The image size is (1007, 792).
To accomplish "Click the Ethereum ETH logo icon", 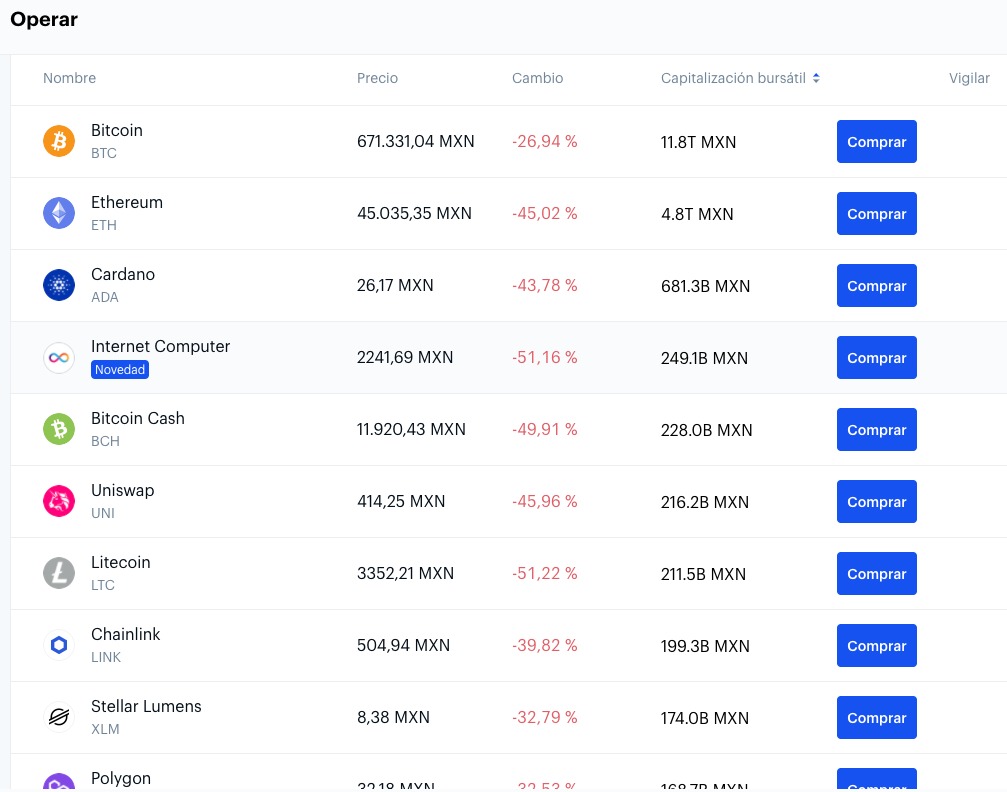I will click(59, 213).
